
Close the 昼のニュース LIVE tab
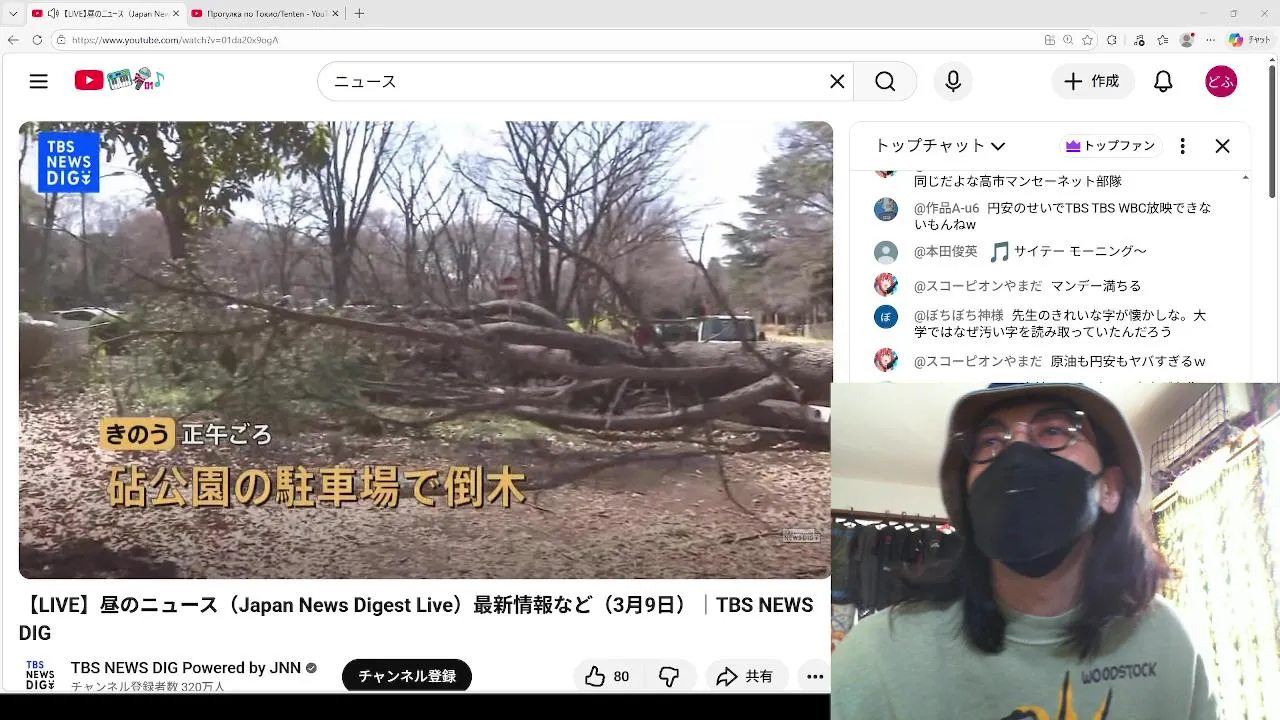pos(174,14)
